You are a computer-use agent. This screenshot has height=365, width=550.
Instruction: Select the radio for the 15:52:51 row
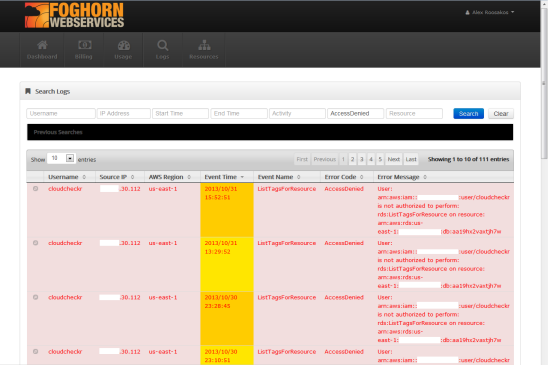35,189
